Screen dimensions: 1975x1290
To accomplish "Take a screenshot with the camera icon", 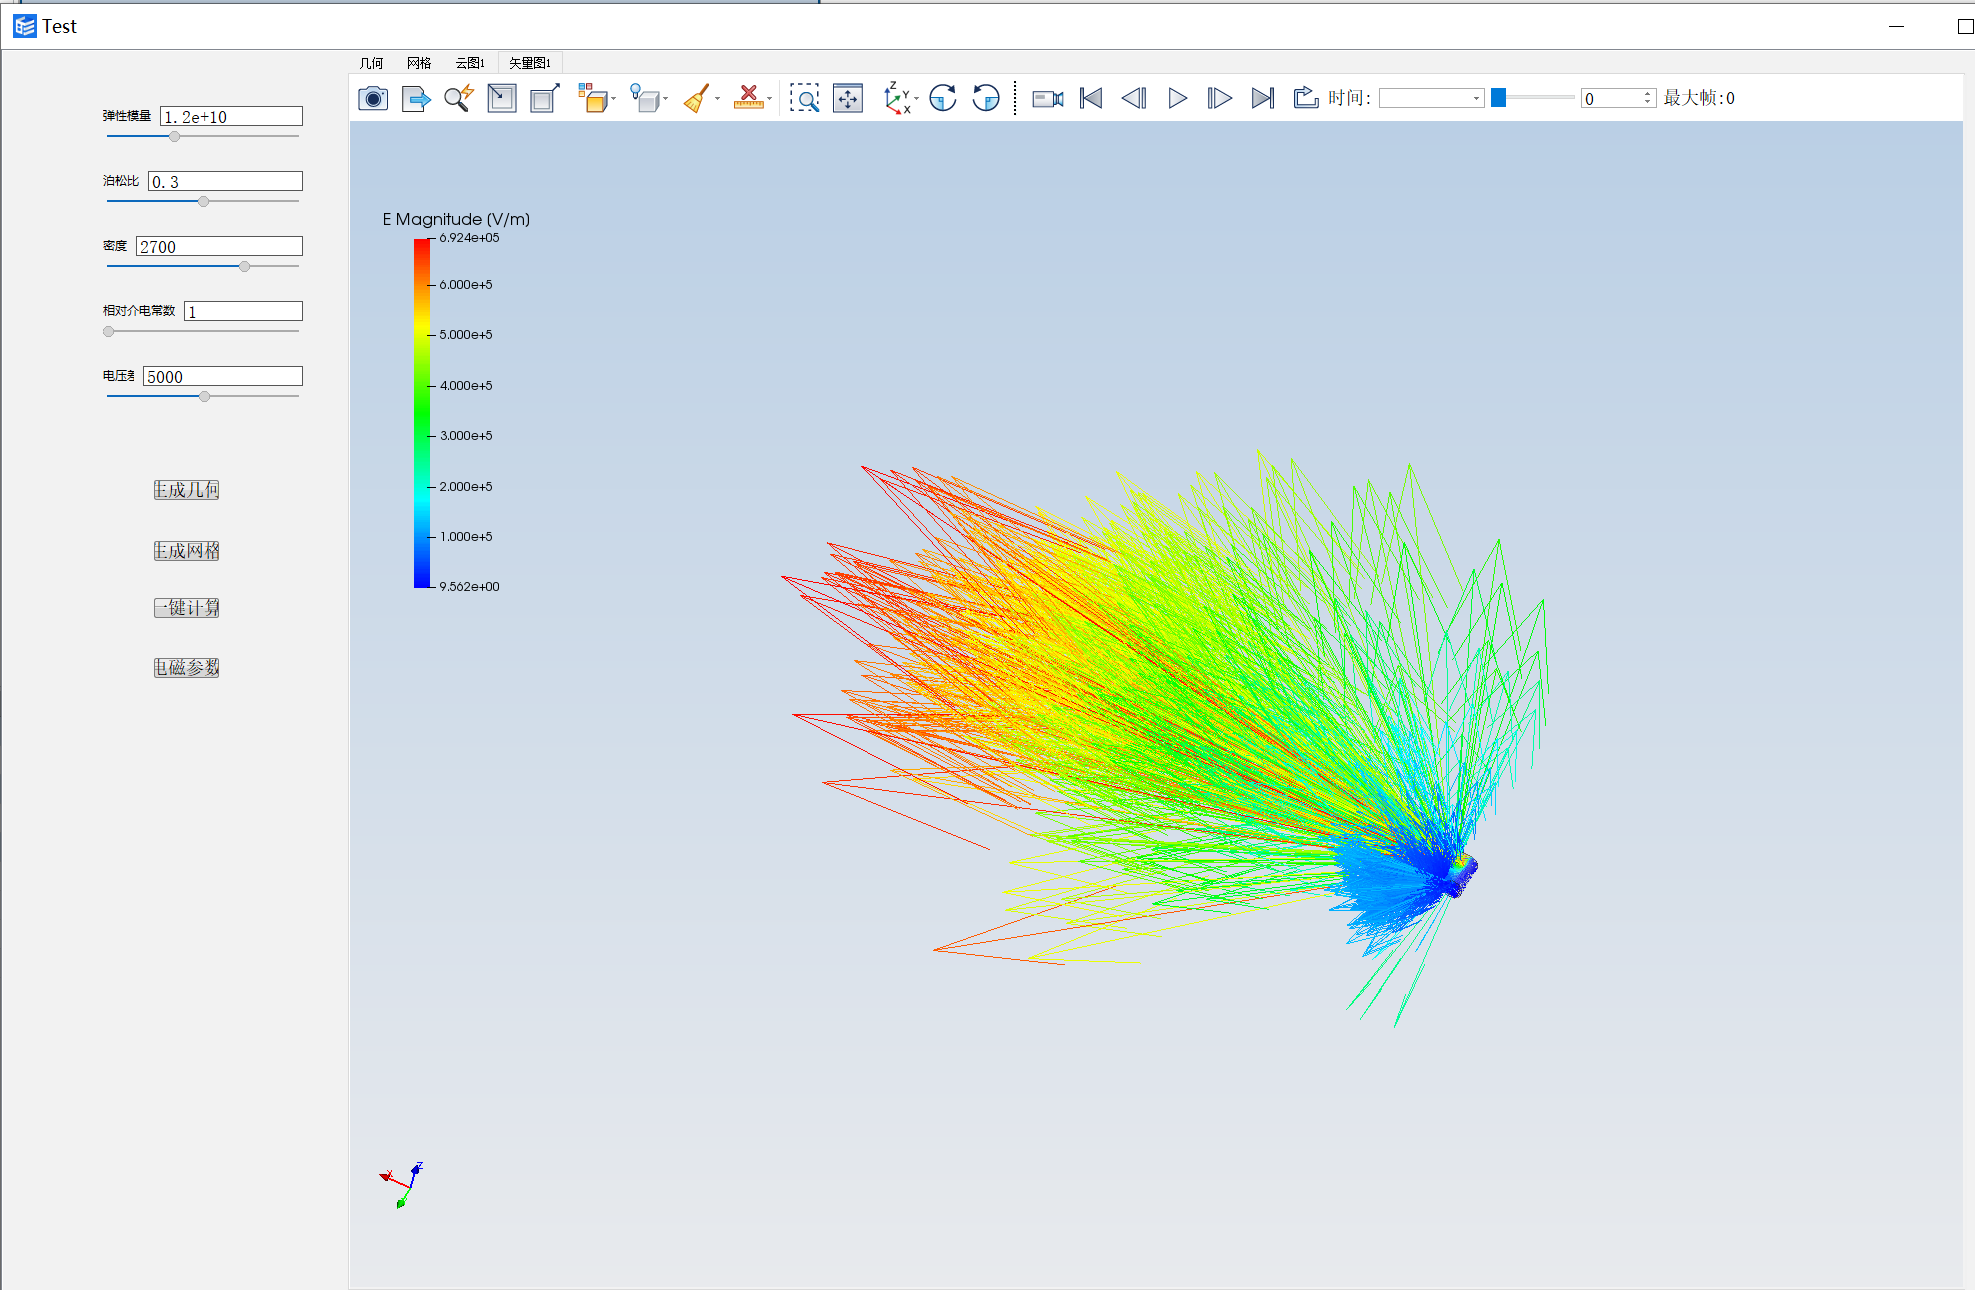I will 373,98.
